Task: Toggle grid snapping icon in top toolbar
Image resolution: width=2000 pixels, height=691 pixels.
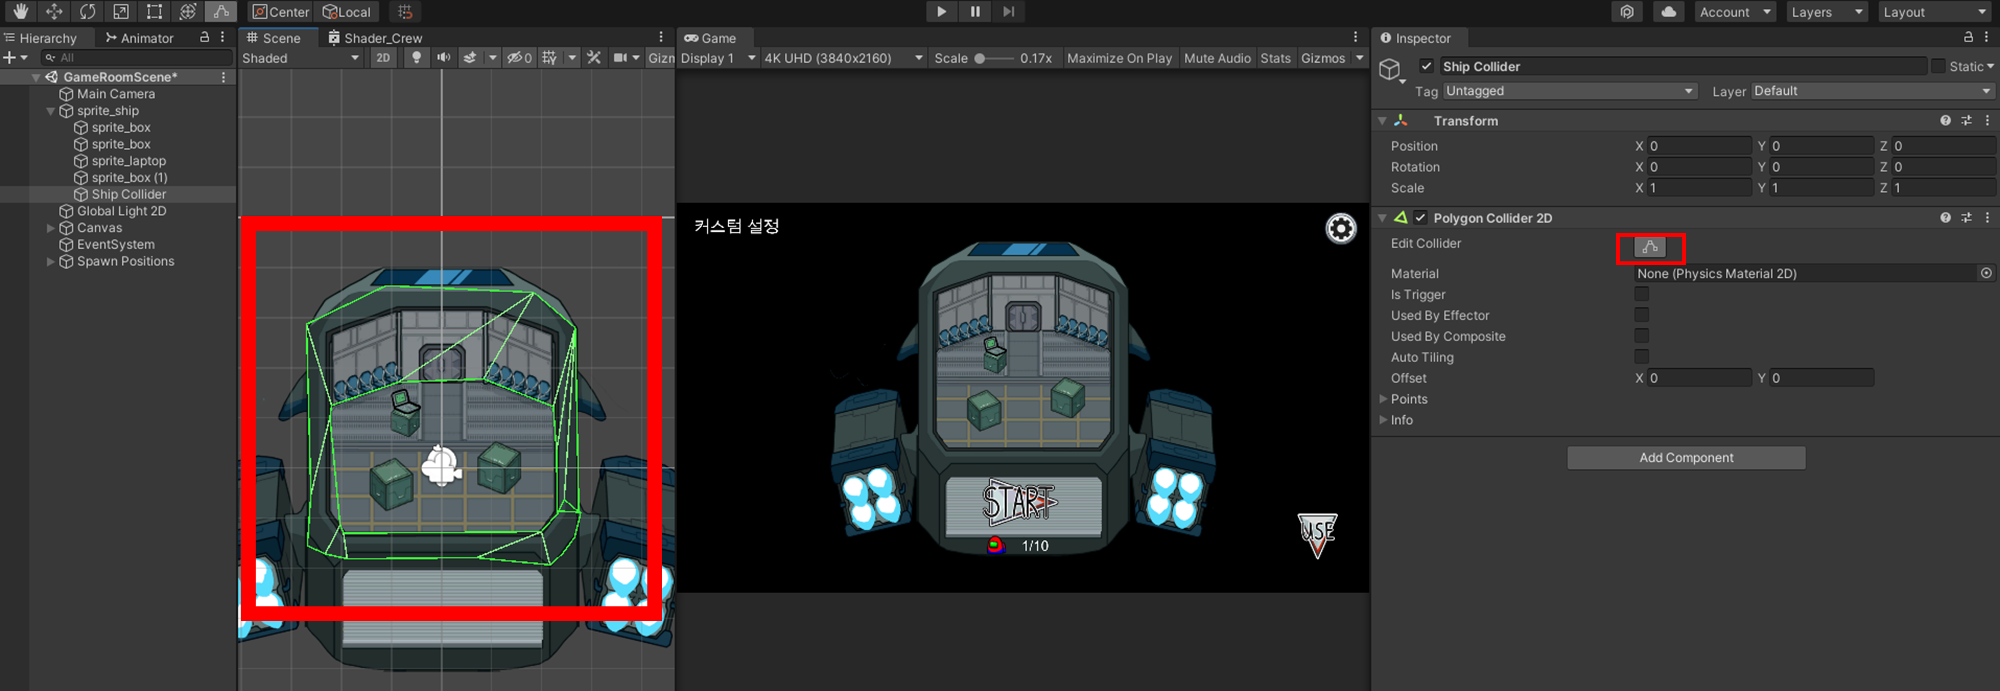Action: click(405, 12)
